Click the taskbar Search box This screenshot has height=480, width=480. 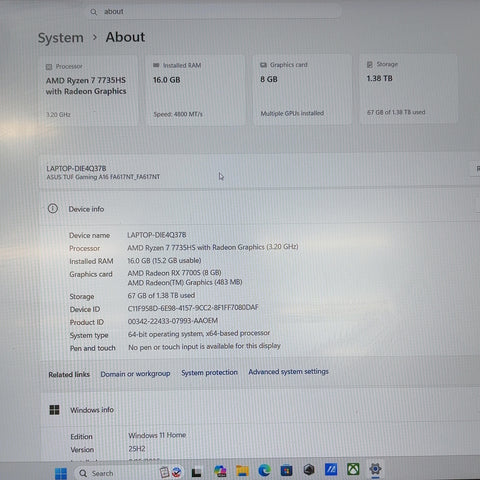tap(128, 473)
